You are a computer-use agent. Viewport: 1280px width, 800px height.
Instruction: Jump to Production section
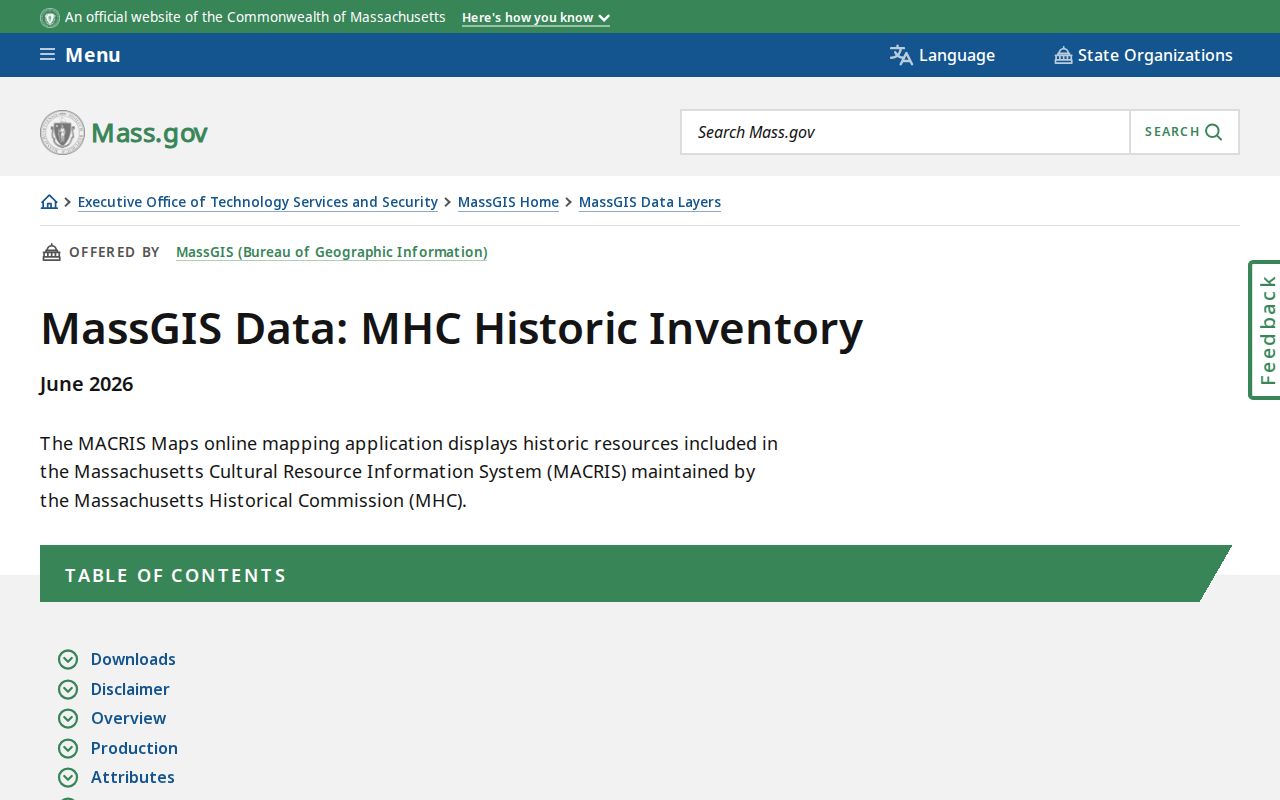(134, 748)
